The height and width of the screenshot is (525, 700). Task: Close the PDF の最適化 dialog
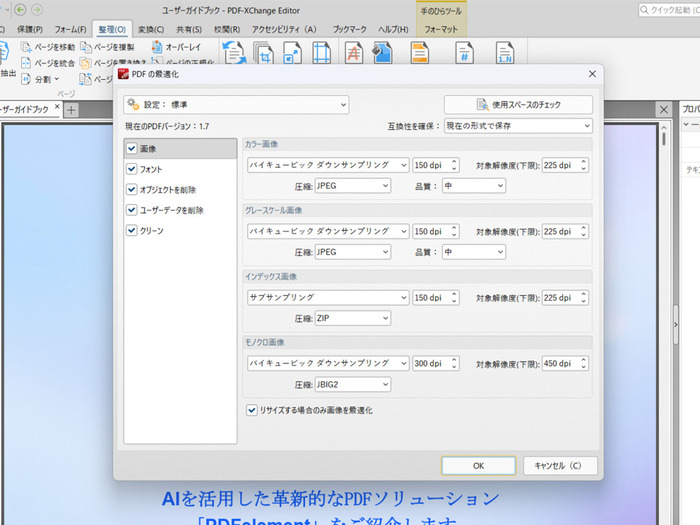tap(592, 74)
